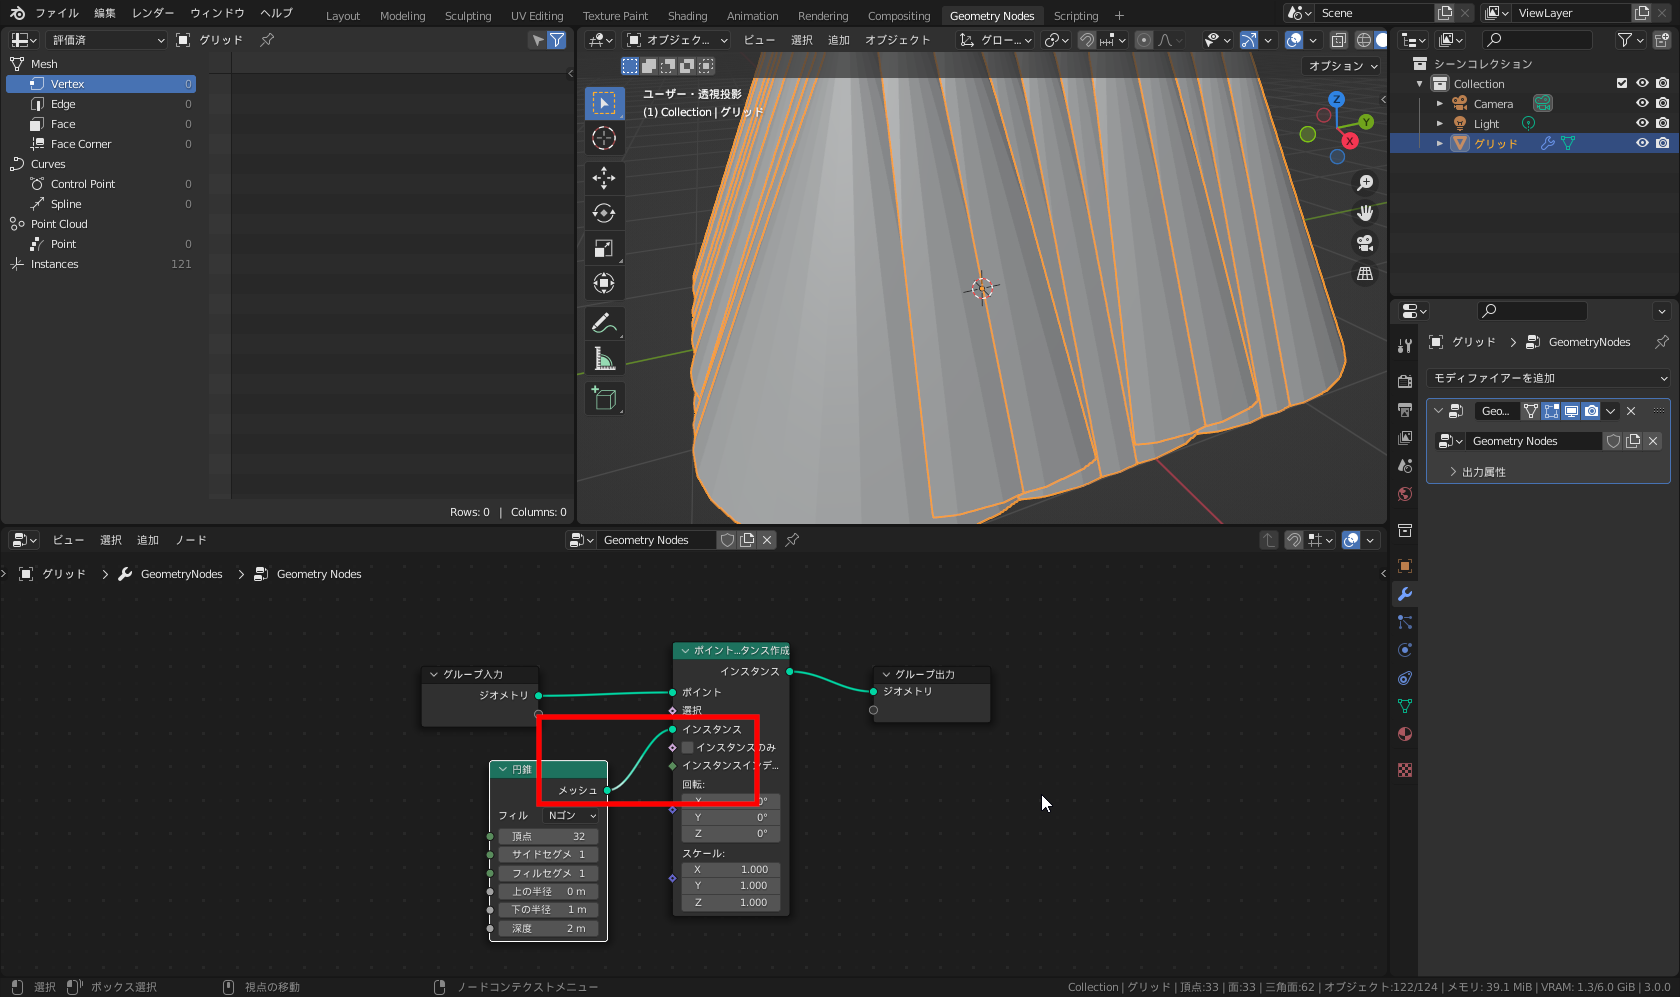Activate the 3D Cursor tool
Screen dimensions: 1680x997
604,138
